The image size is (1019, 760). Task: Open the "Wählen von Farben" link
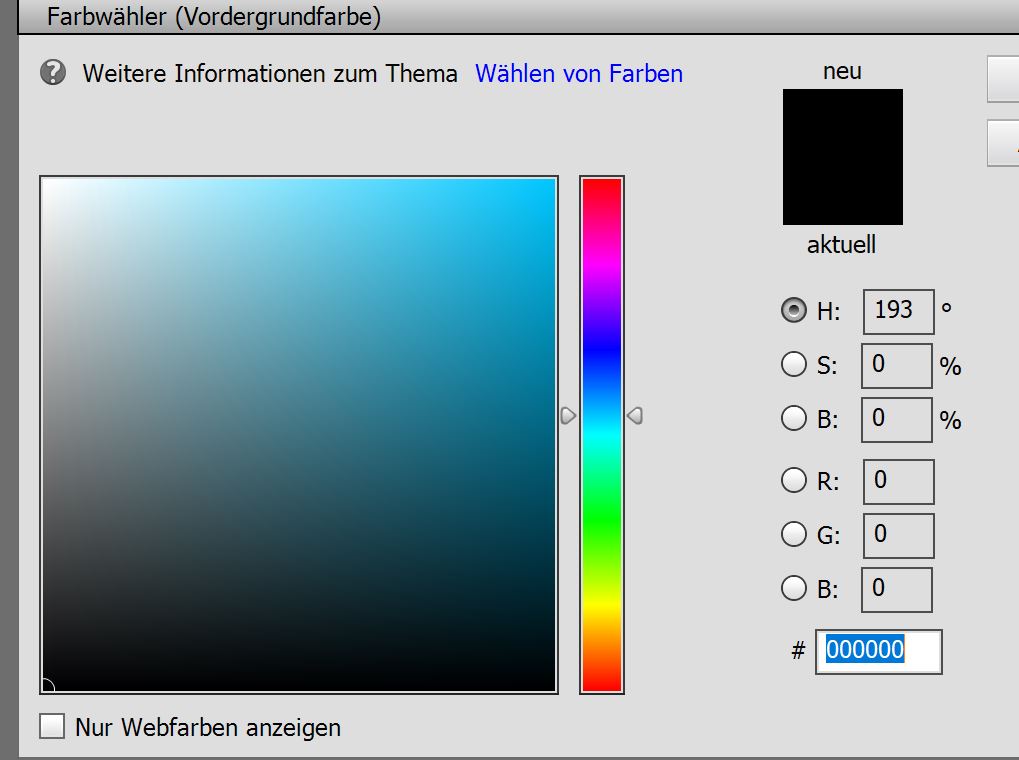click(x=578, y=73)
